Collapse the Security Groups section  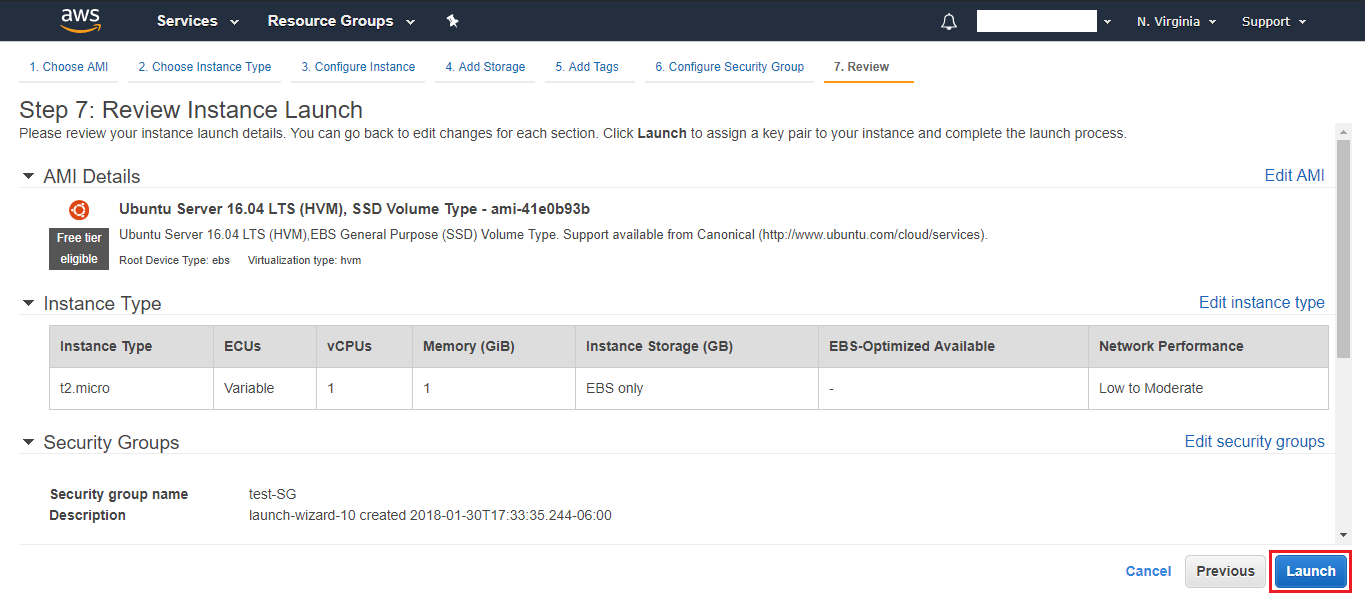29,442
